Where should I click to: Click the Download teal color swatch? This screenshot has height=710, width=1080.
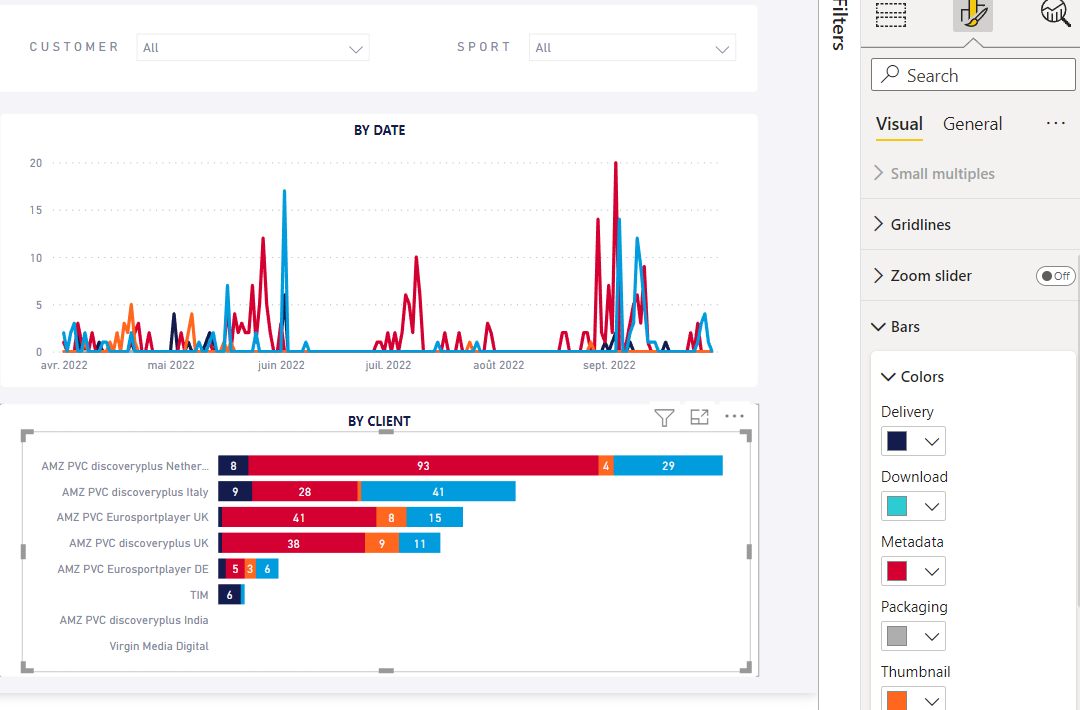pos(897,506)
